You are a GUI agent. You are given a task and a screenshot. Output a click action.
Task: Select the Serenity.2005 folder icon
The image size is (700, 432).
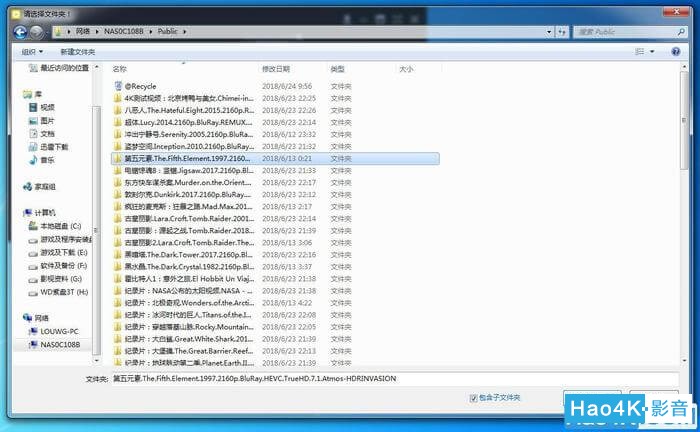coord(117,134)
